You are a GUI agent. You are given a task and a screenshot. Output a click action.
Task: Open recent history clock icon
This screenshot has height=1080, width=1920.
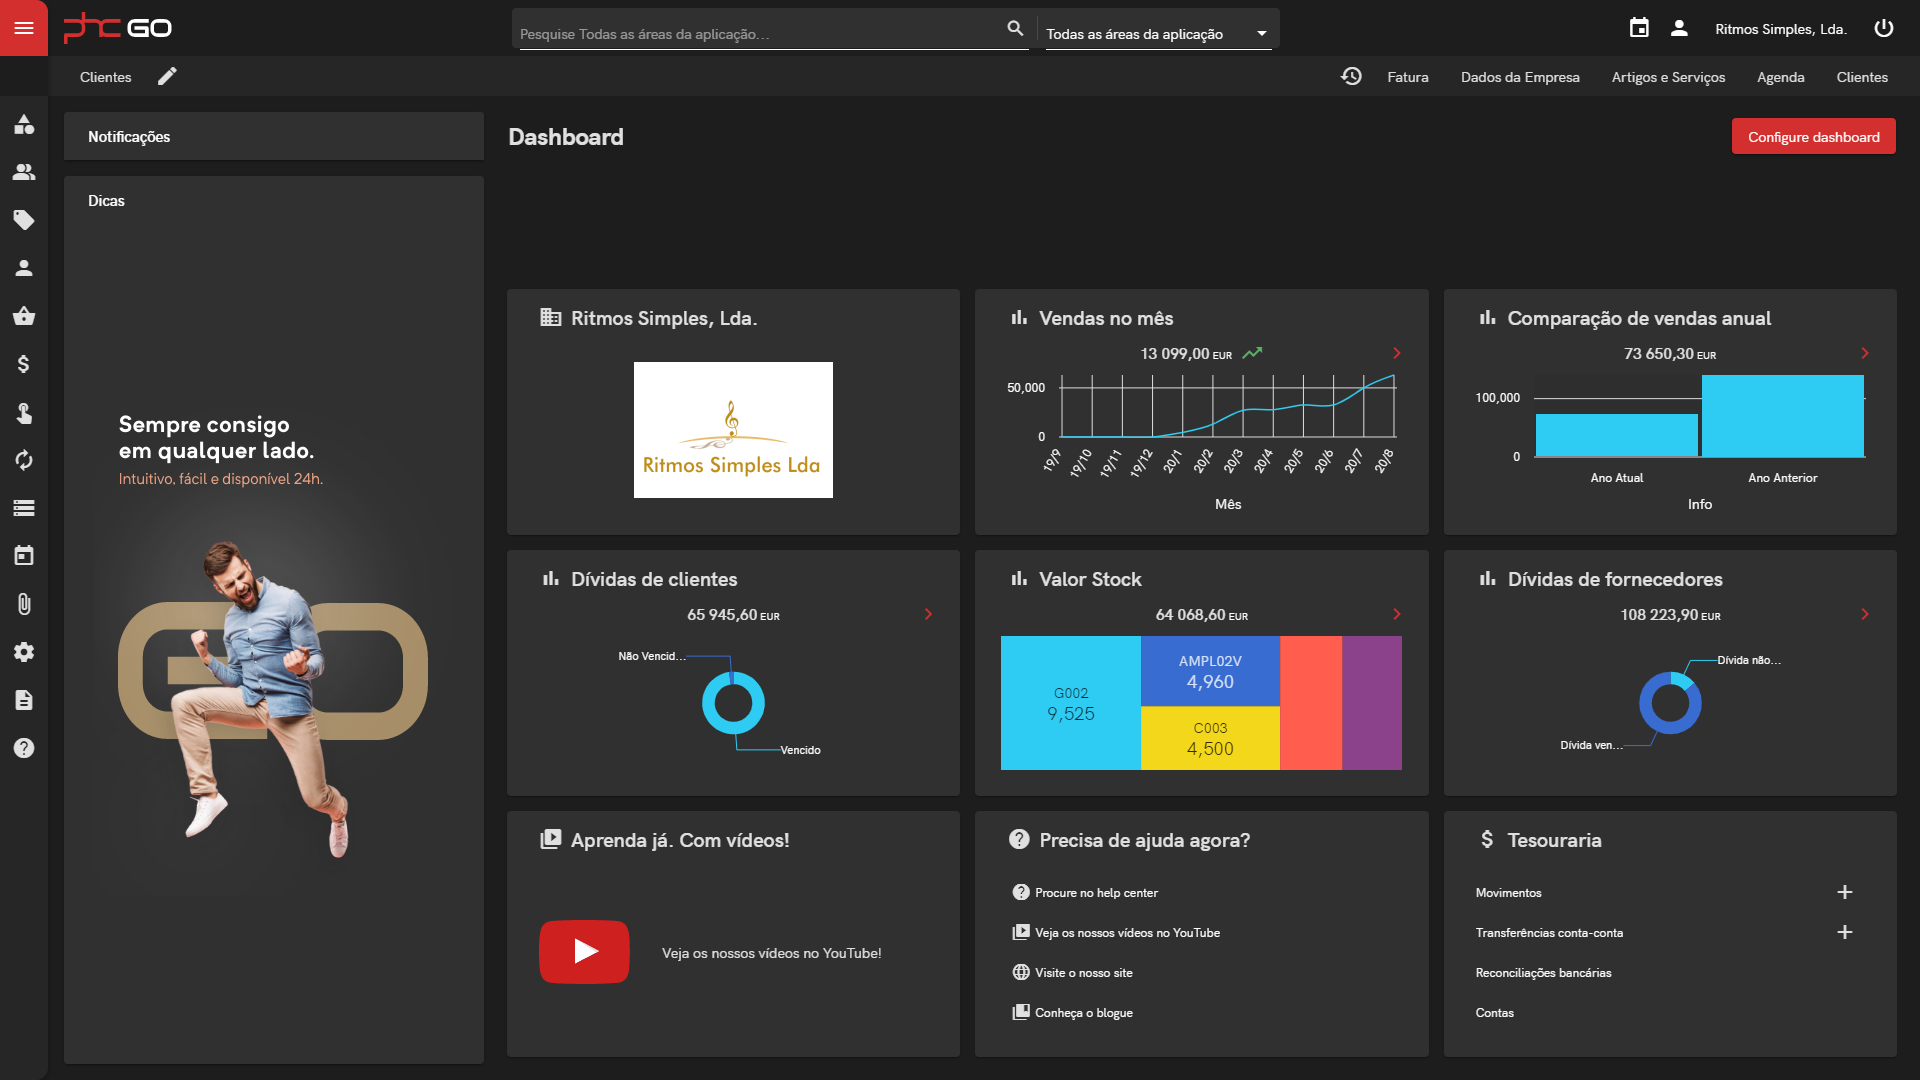pyautogui.click(x=1351, y=77)
